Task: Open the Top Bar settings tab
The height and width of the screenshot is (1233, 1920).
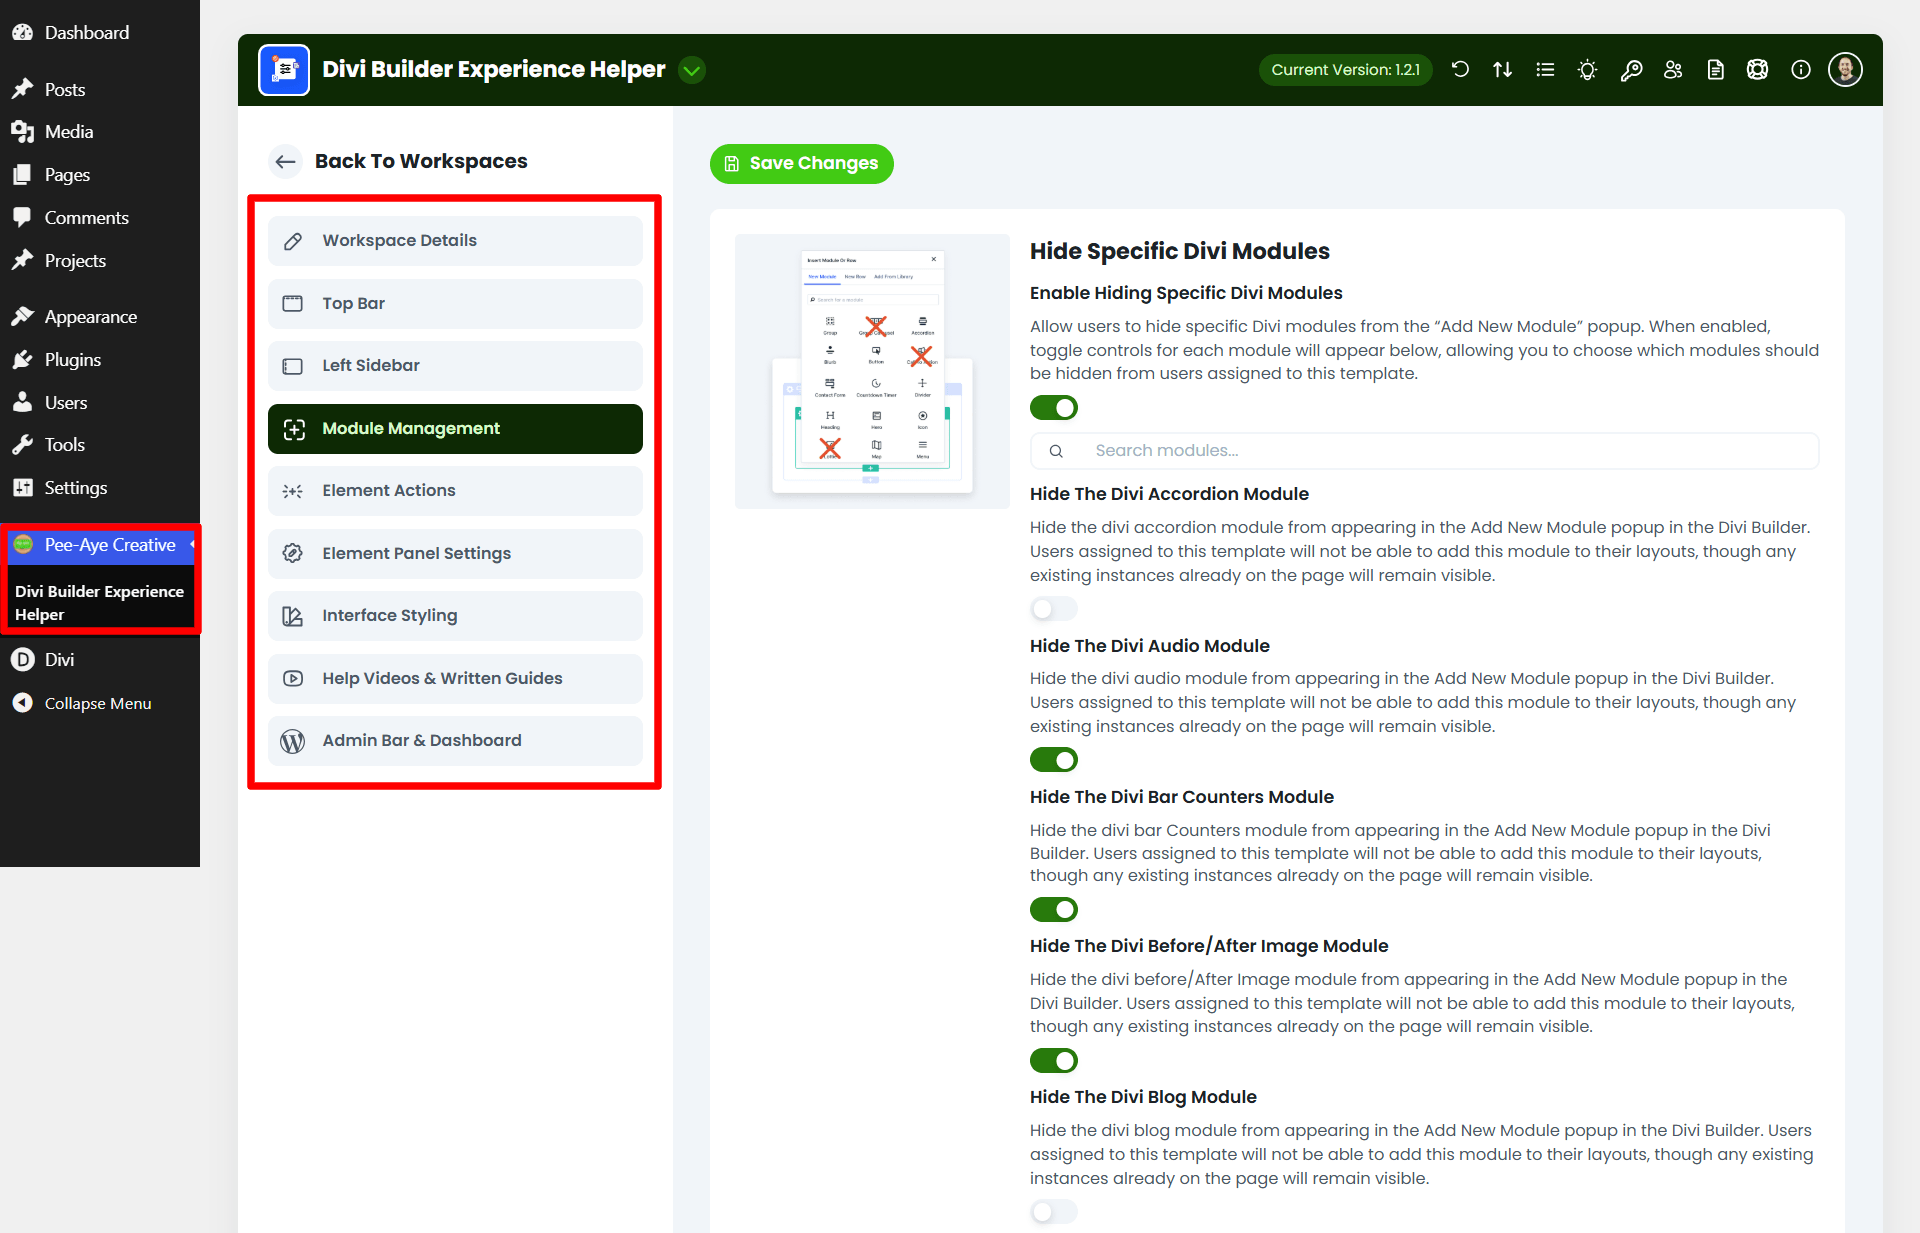Action: (455, 303)
